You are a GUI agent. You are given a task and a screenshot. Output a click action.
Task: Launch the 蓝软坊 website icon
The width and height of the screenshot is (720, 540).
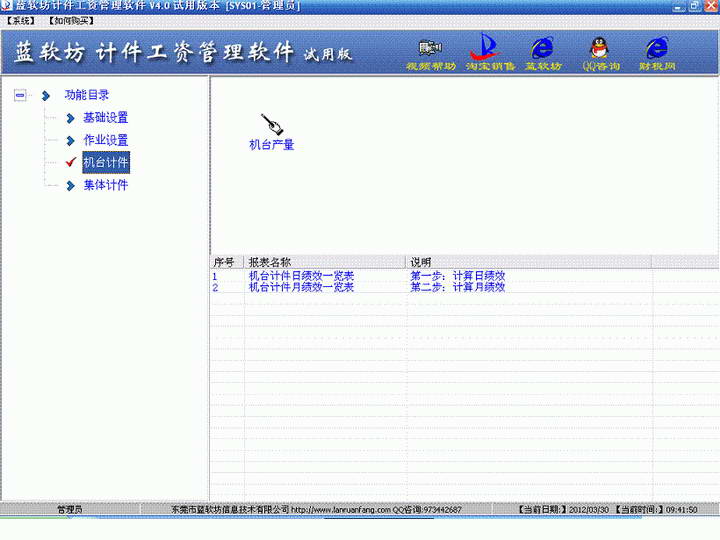tap(543, 53)
